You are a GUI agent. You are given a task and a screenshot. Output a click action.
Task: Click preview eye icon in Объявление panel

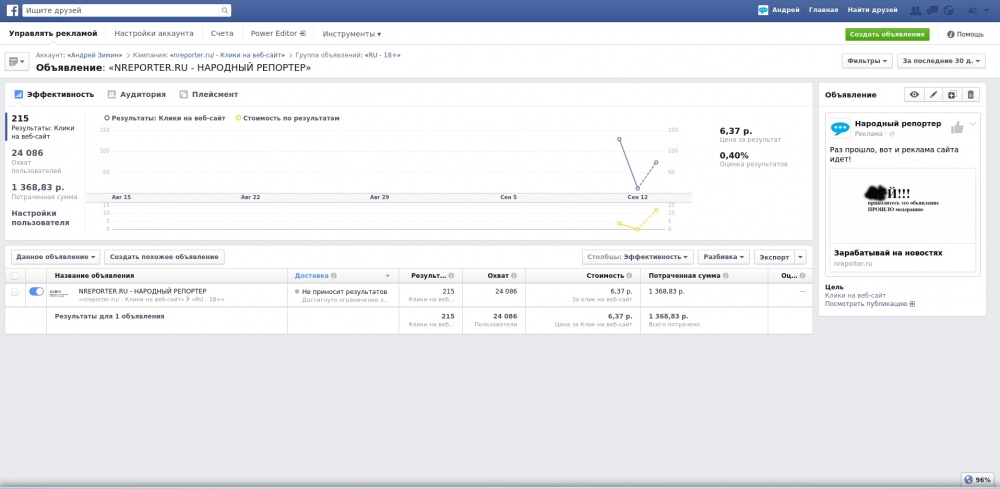coord(914,94)
